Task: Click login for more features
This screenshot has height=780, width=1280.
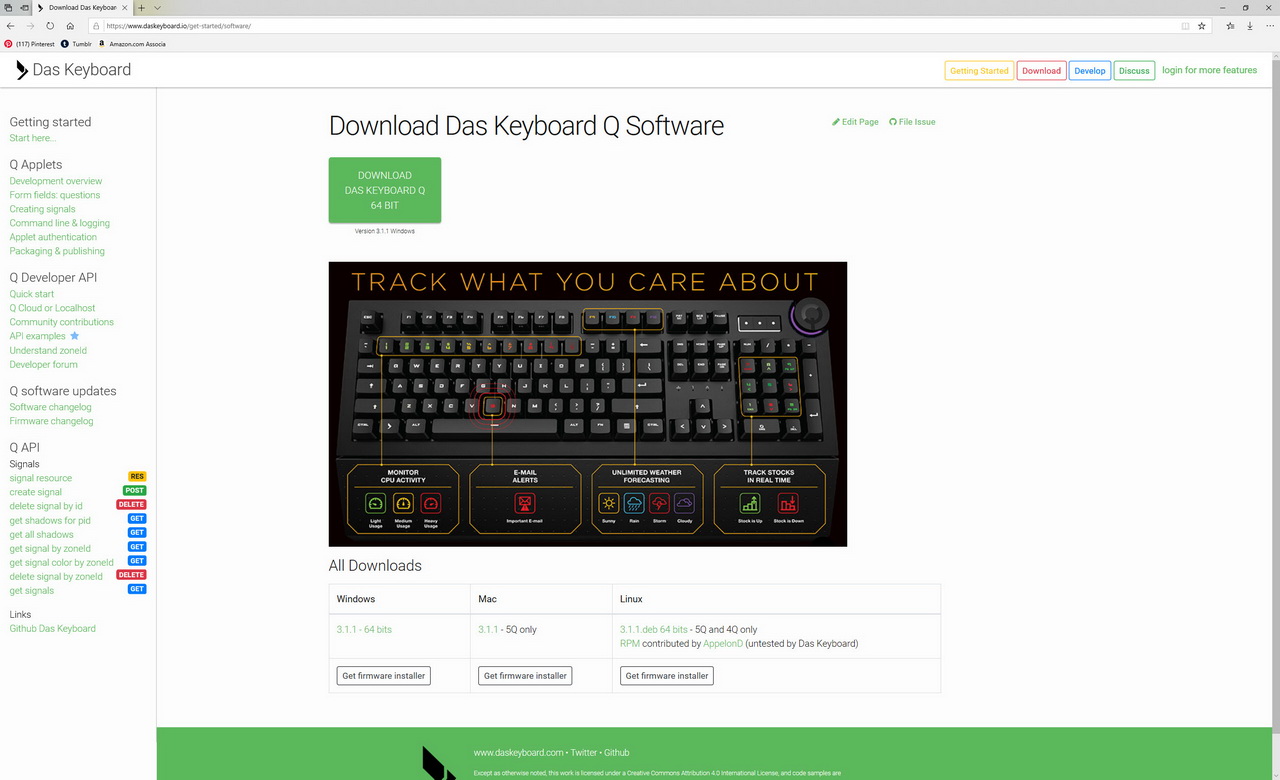Action: coord(1209,70)
